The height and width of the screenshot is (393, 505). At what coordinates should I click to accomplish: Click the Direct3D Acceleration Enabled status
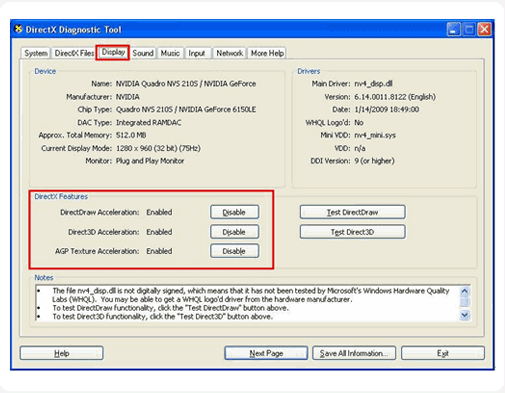point(159,232)
